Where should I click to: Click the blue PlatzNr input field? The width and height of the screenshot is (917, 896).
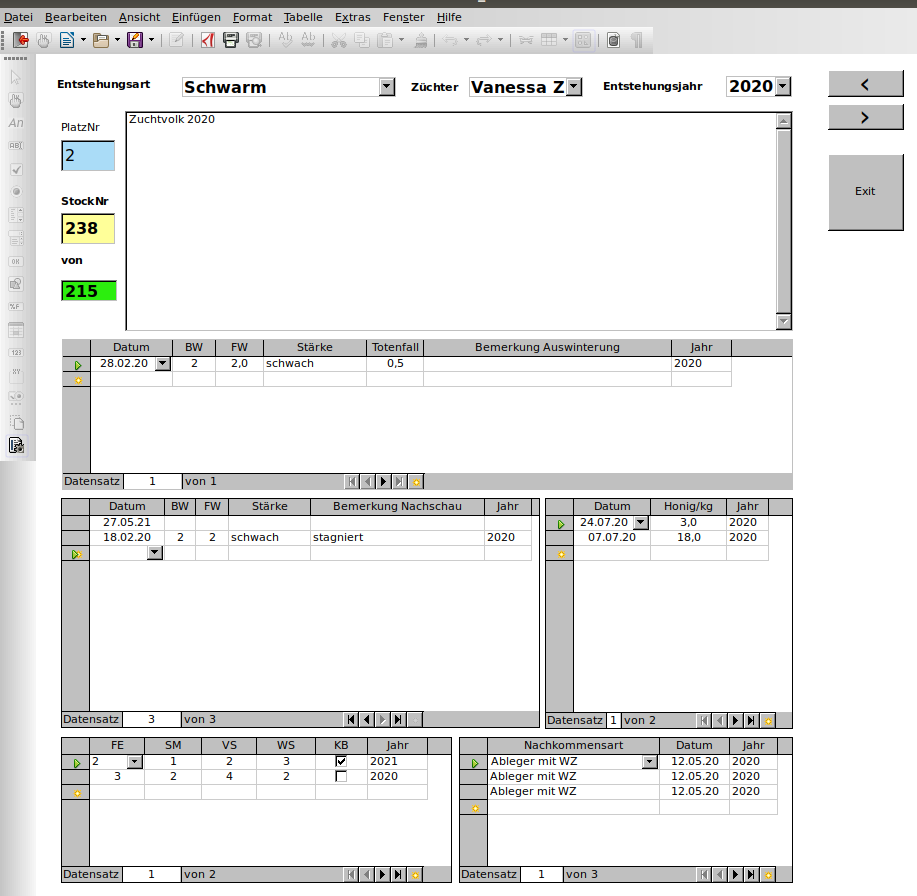click(x=88, y=156)
